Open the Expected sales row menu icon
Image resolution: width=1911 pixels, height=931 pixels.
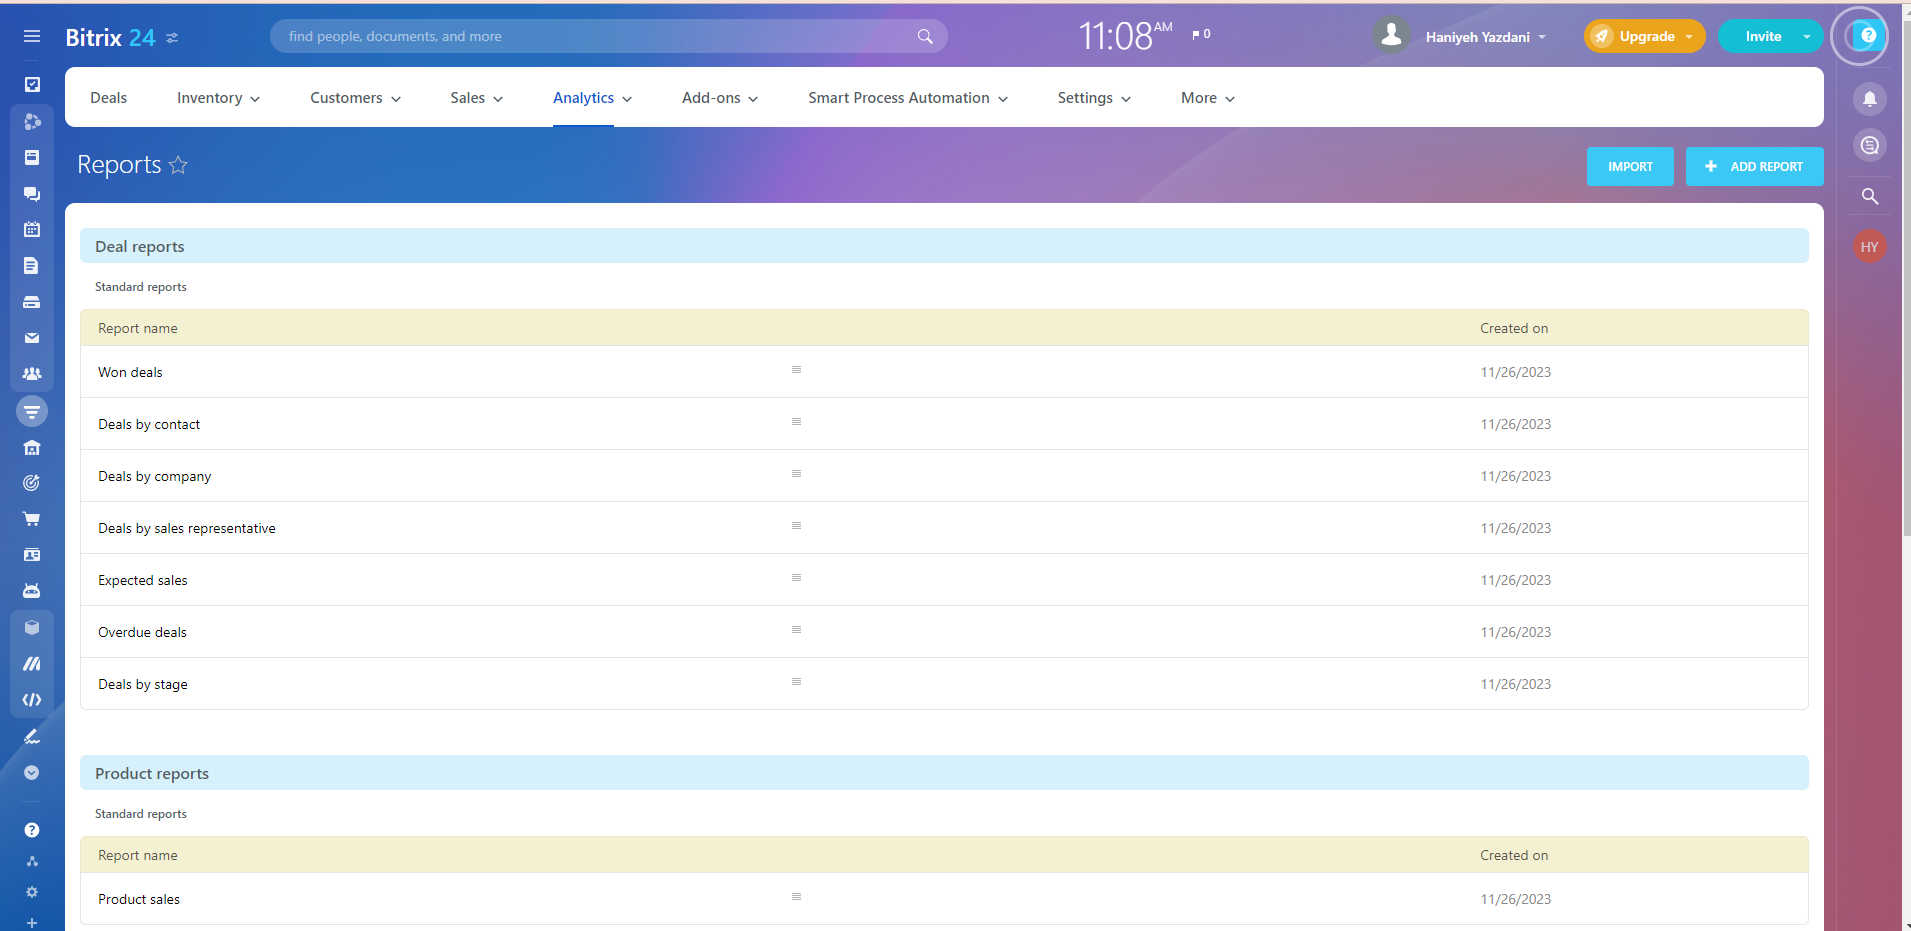pos(797,578)
